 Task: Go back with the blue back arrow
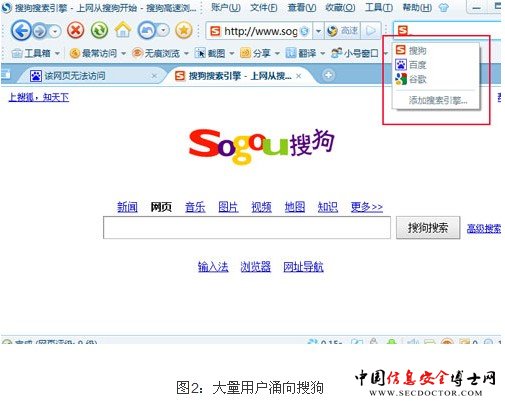(x=21, y=31)
